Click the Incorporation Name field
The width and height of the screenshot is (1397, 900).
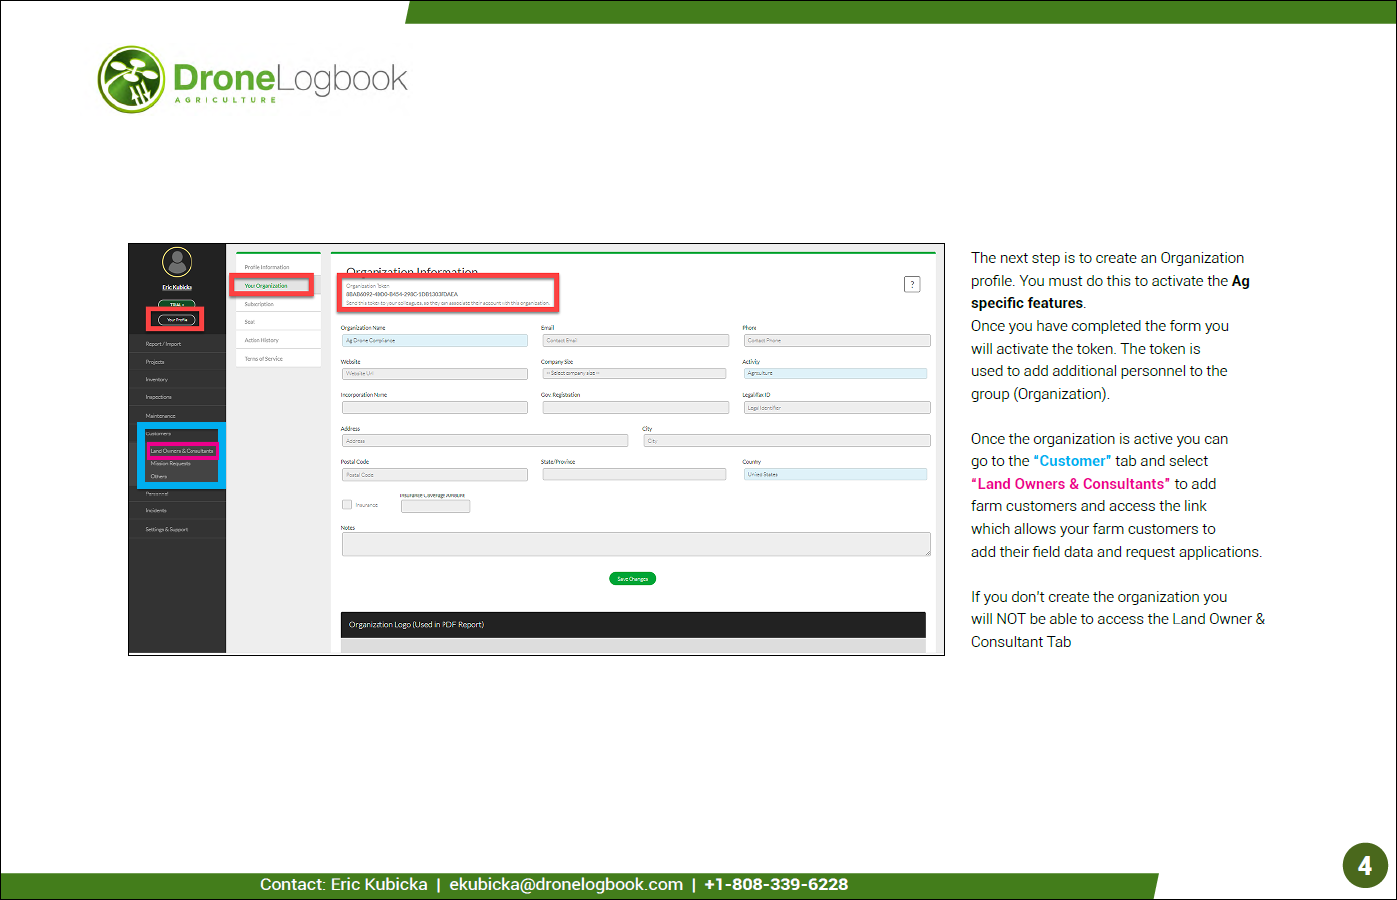[434, 408]
